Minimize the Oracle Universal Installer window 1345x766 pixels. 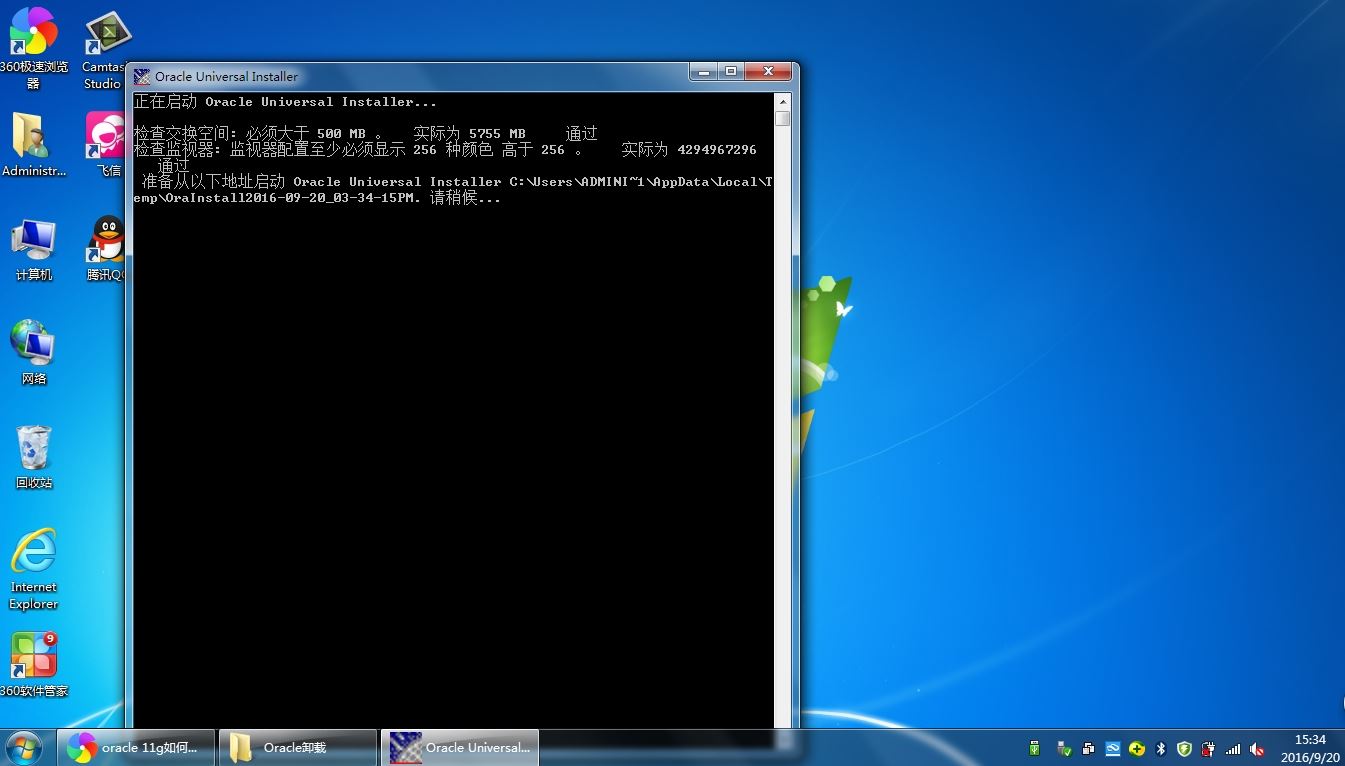click(703, 71)
